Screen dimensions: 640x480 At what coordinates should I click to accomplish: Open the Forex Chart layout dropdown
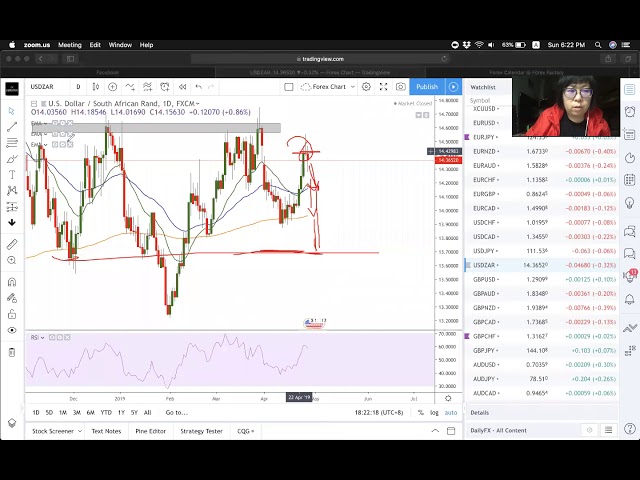[329, 87]
